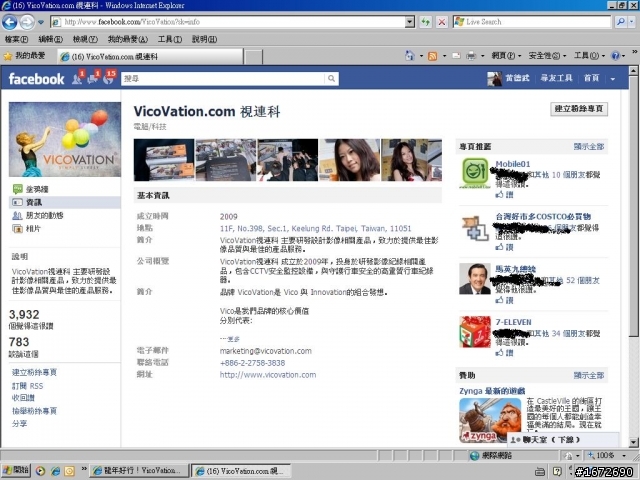Viewport: 640px width, 480px height.
Task: Expand the address bar history dropdown
Action: point(410,22)
